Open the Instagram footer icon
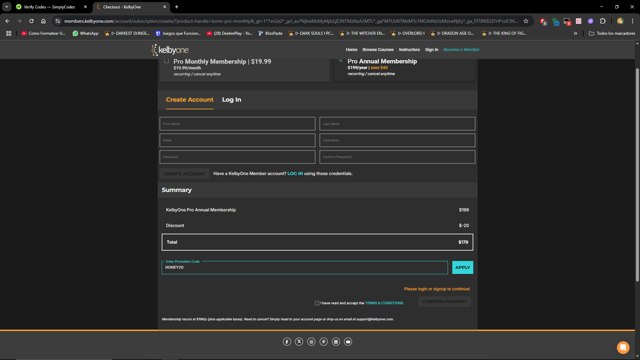This screenshot has height=360, width=640. [x=311, y=342]
